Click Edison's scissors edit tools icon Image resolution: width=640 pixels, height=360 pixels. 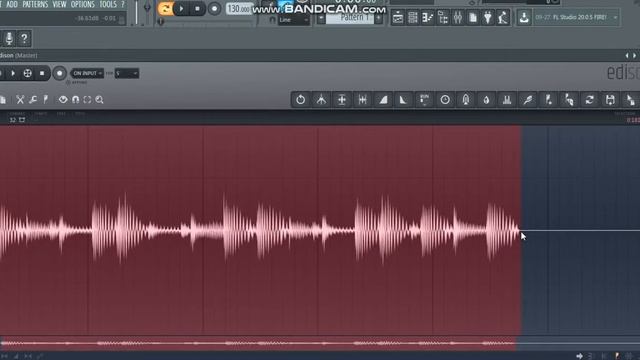(x=20, y=100)
